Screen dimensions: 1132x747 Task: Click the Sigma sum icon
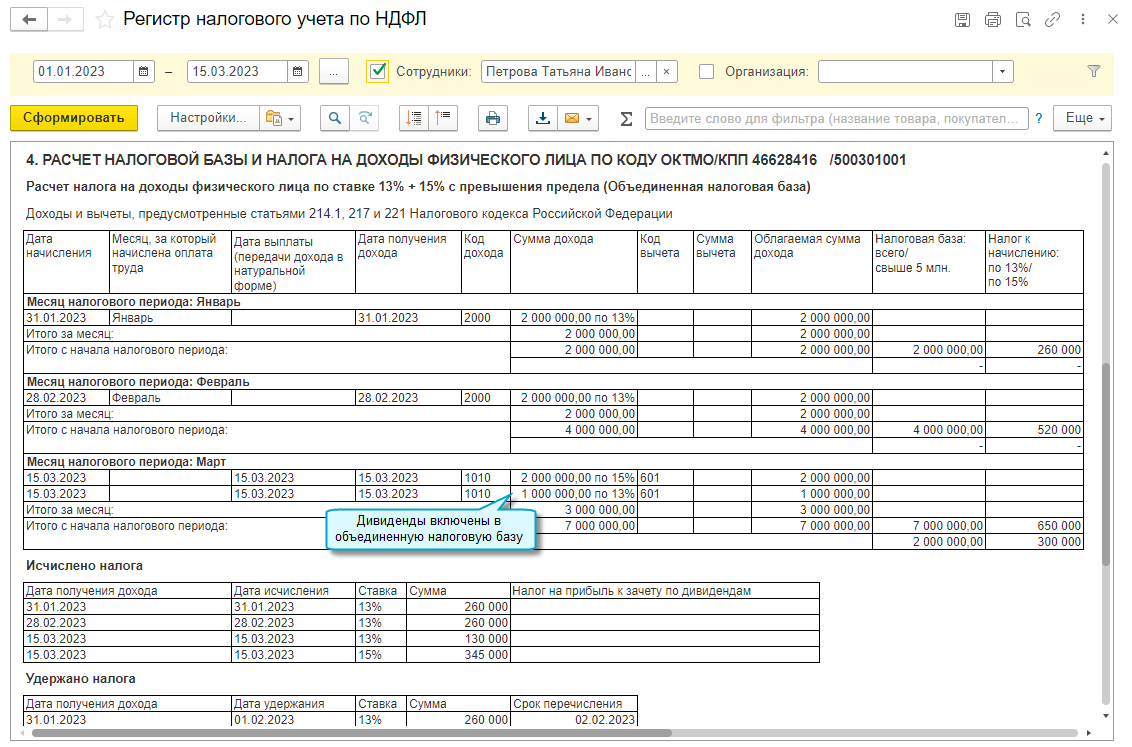(627, 119)
